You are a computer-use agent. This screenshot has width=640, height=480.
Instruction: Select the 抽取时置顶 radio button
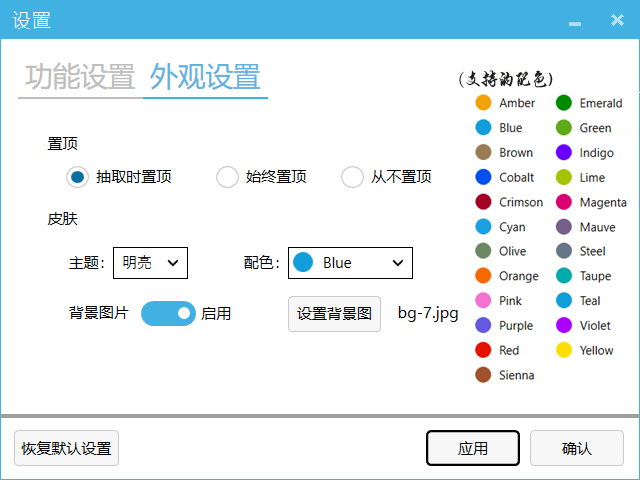point(78,177)
